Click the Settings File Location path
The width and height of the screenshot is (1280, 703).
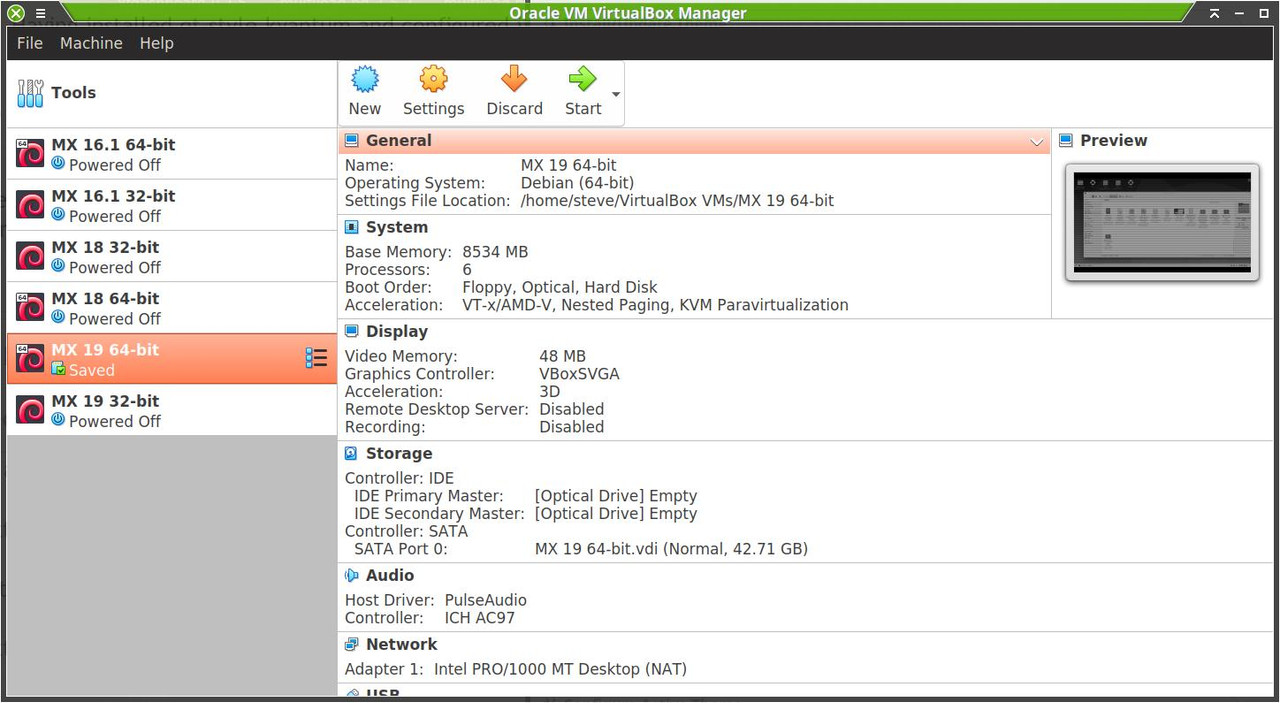pyautogui.click(x=677, y=201)
